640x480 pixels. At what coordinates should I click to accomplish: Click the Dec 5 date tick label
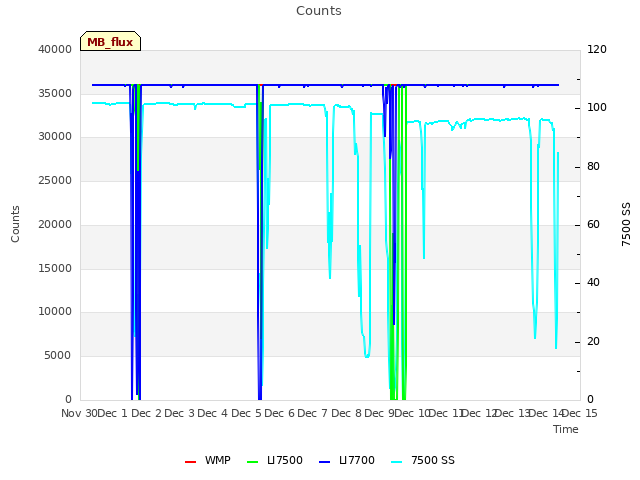[x=247, y=413]
